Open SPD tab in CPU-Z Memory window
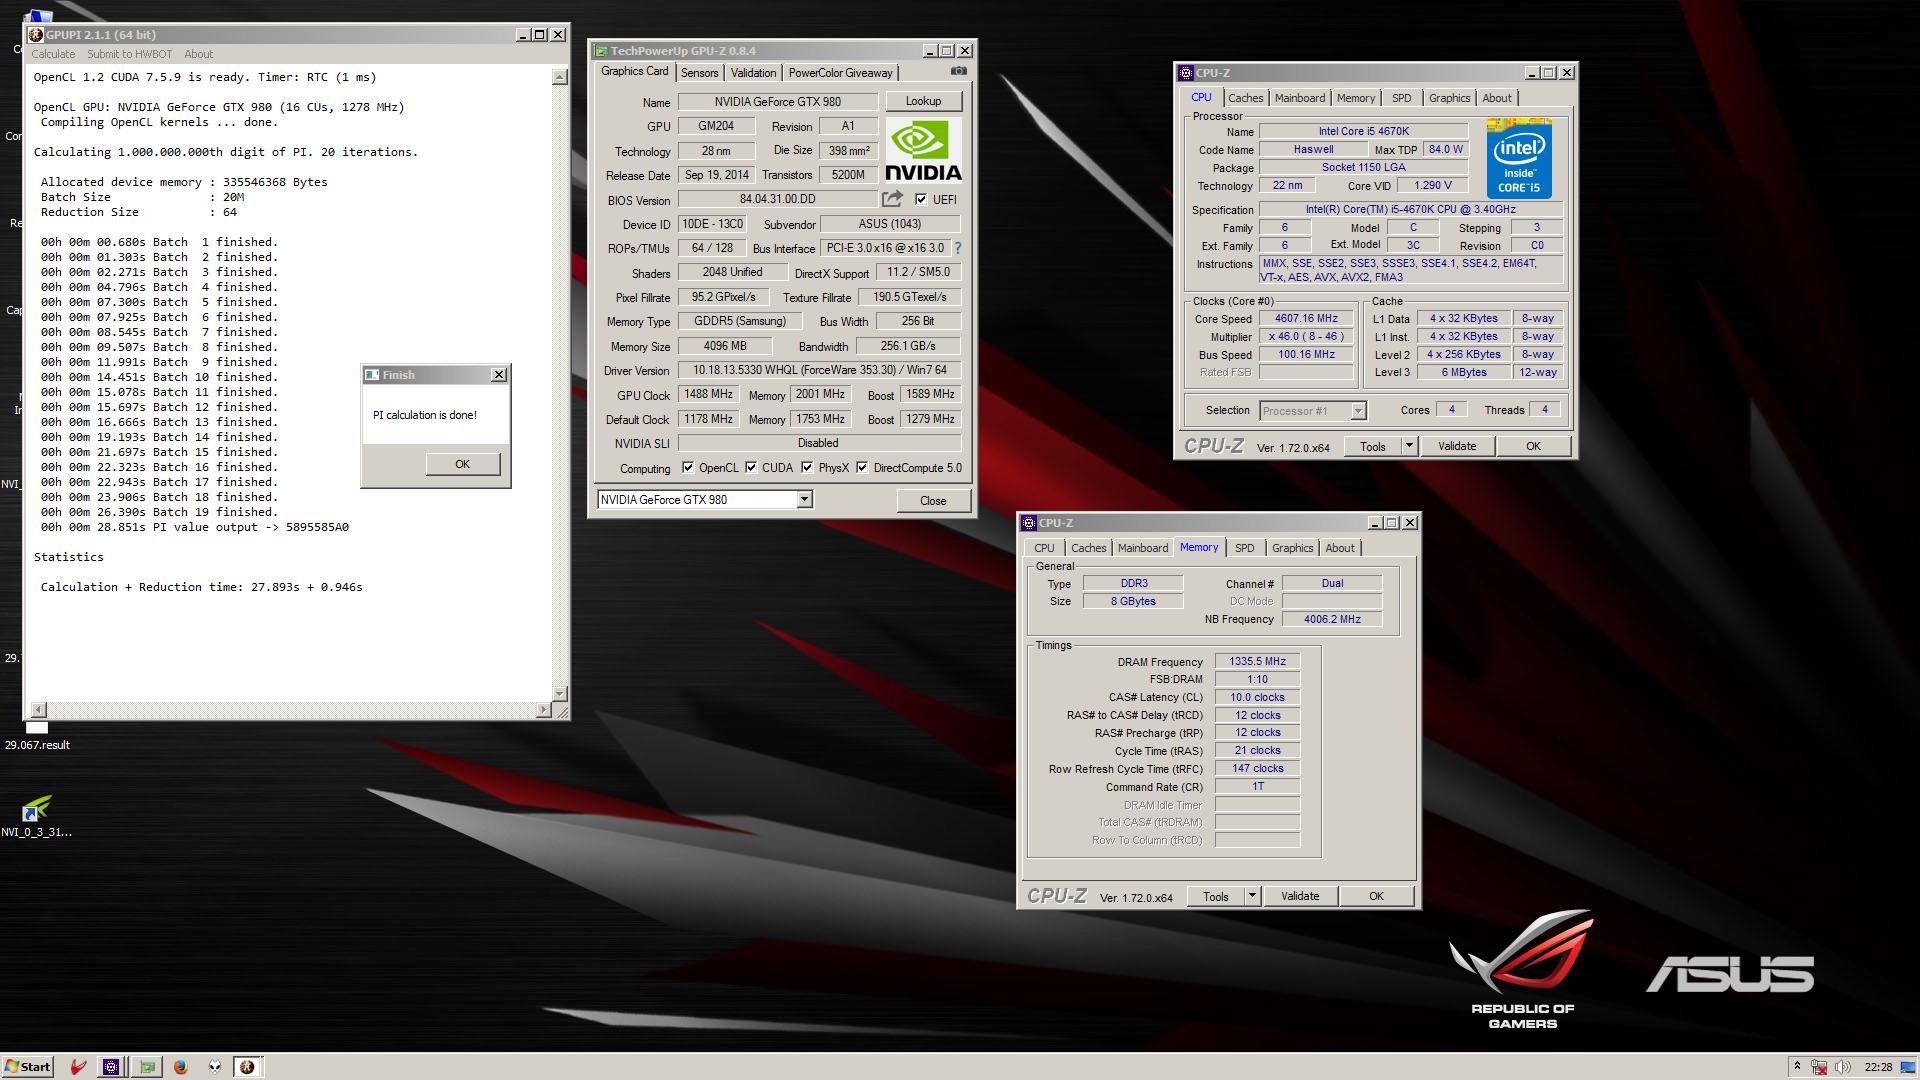This screenshot has width=1920, height=1080. click(x=1244, y=548)
